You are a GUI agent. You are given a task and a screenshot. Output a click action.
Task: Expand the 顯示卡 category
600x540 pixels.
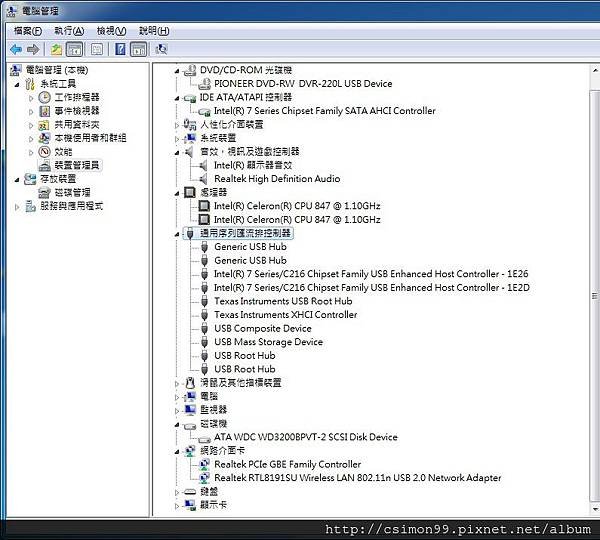(x=177, y=506)
